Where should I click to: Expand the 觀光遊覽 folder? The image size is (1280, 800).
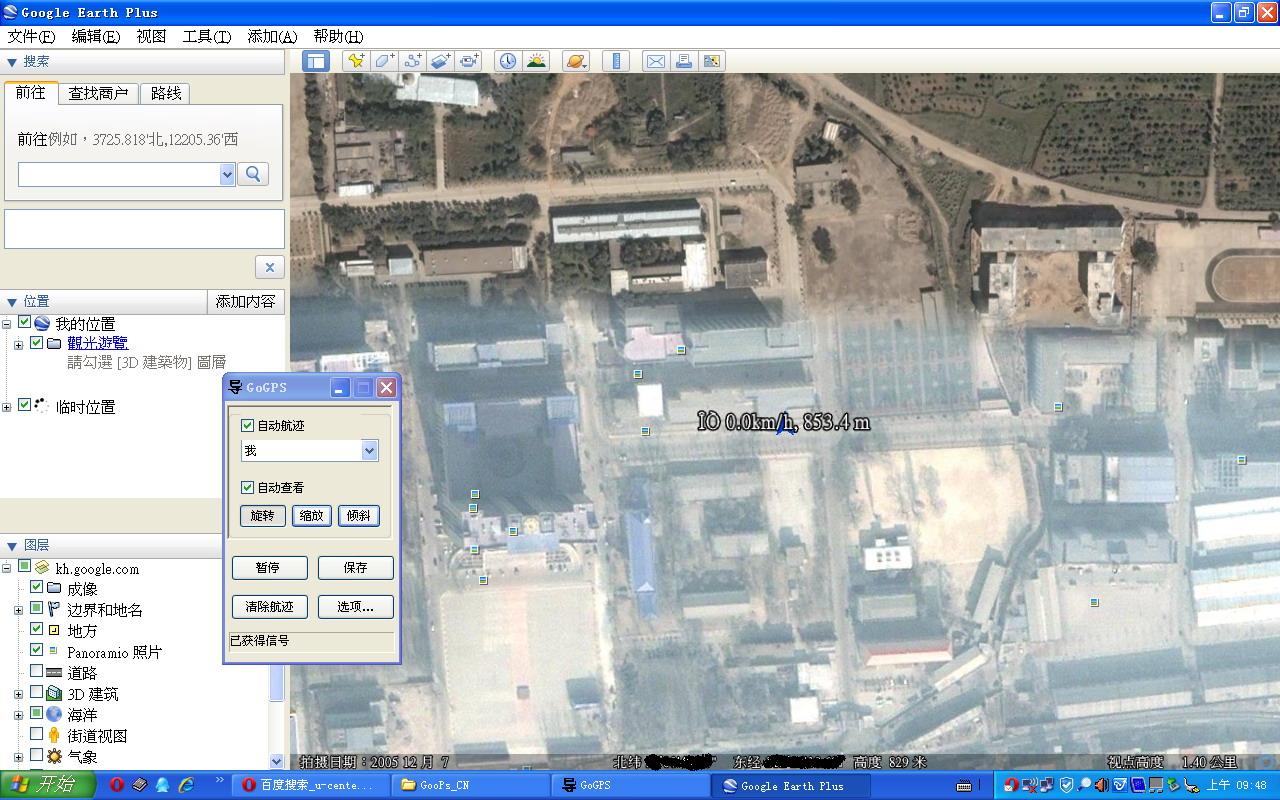pyautogui.click(x=18, y=344)
